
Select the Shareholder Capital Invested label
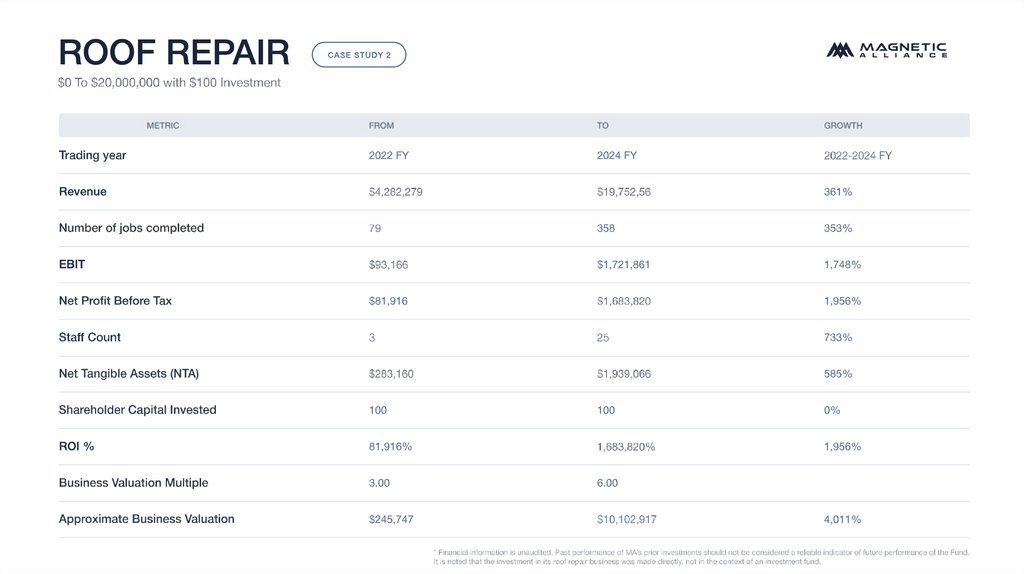[138, 410]
